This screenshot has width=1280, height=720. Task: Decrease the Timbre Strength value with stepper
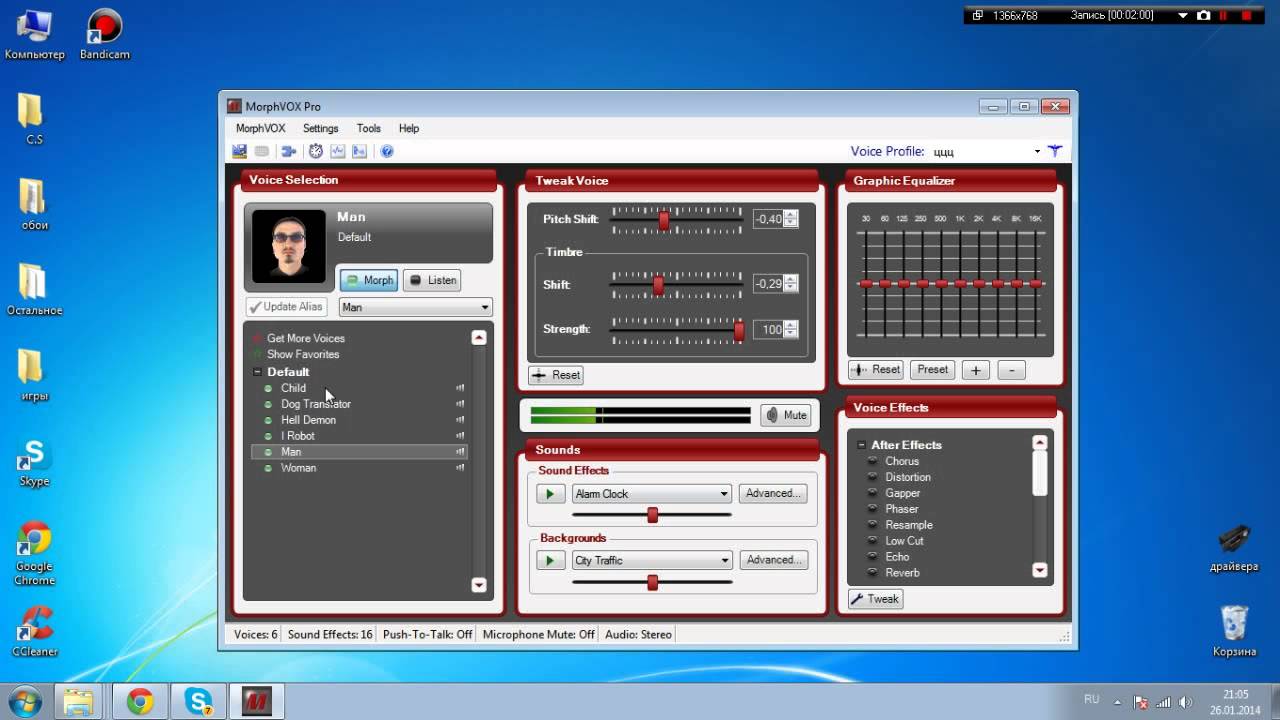pyautogui.click(x=791, y=333)
